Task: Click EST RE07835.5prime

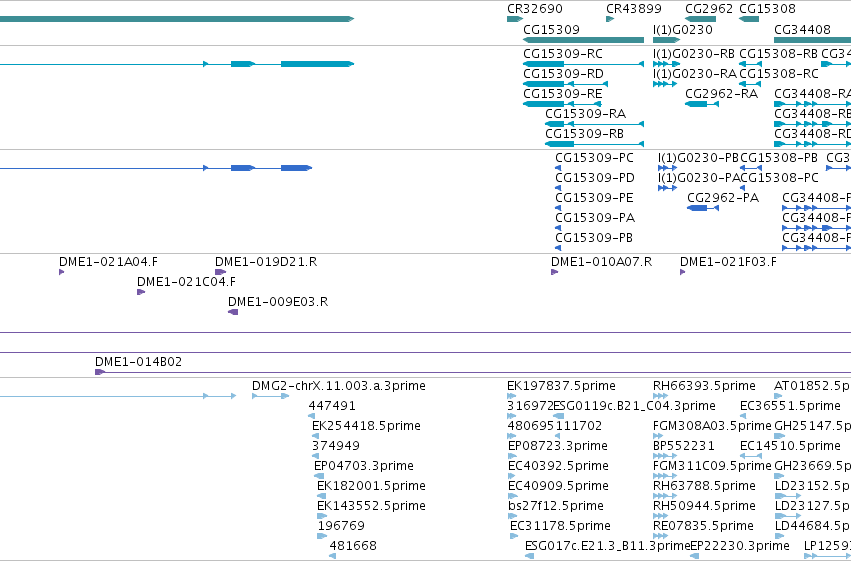Action: pyautogui.click(x=661, y=537)
